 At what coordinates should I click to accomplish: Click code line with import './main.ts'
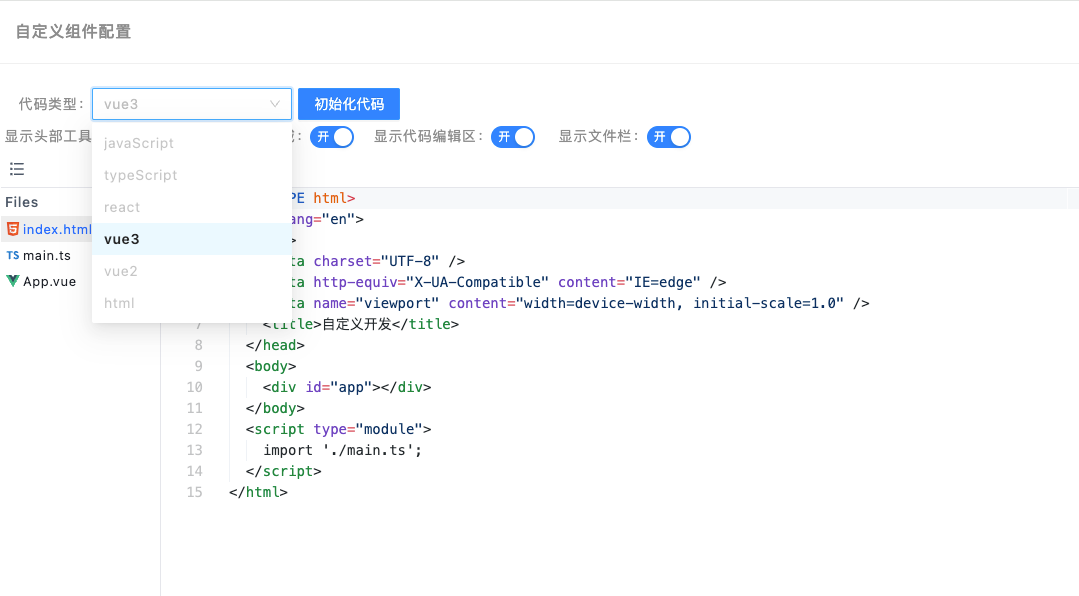[342, 450]
